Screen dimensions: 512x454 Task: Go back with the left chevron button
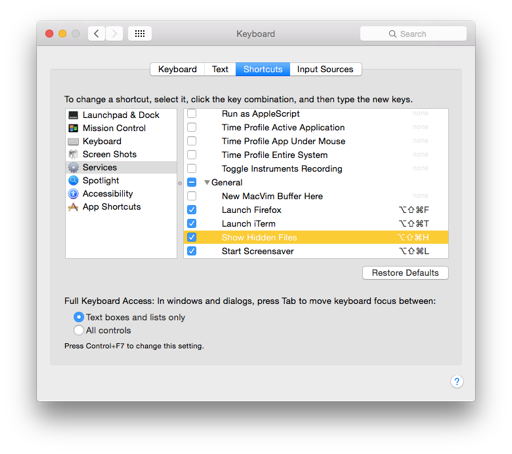click(97, 34)
